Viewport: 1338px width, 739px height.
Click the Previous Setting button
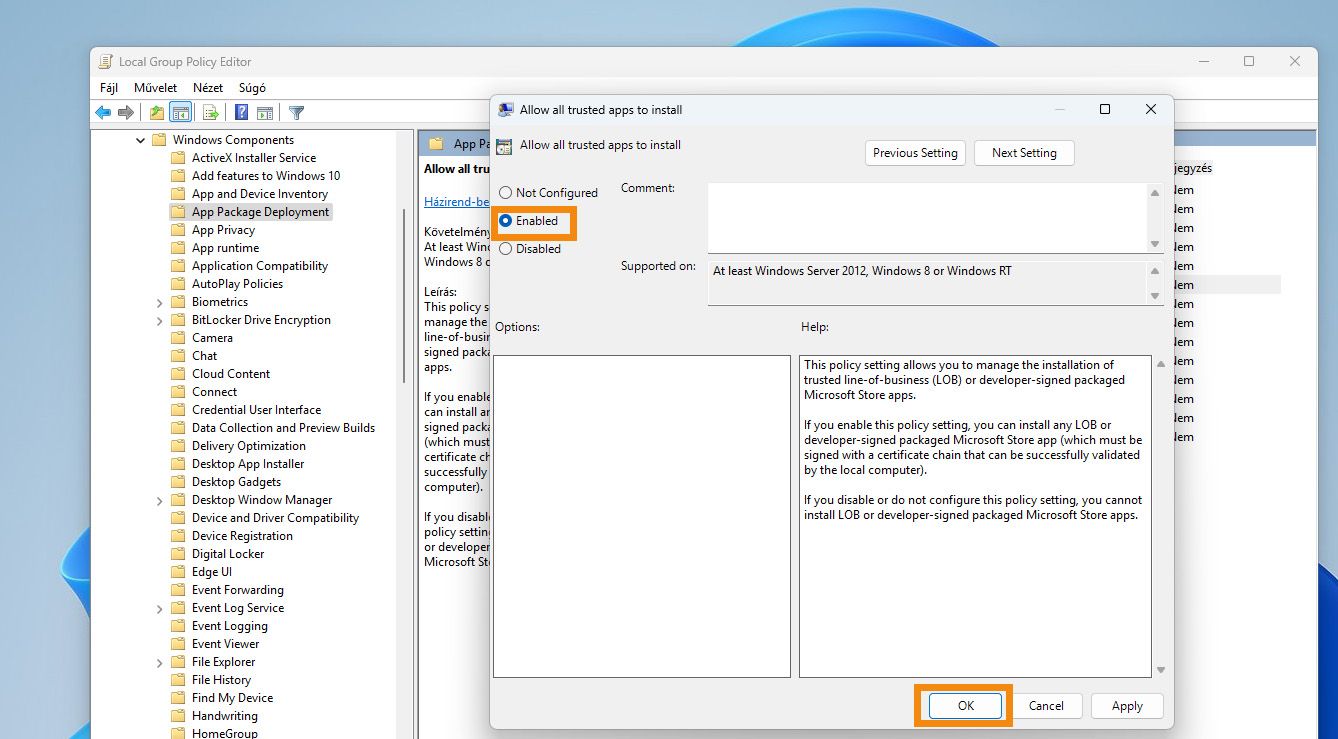pos(915,153)
